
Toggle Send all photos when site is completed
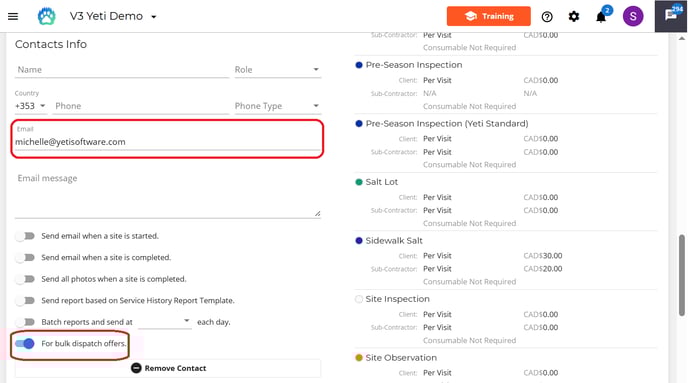25,279
